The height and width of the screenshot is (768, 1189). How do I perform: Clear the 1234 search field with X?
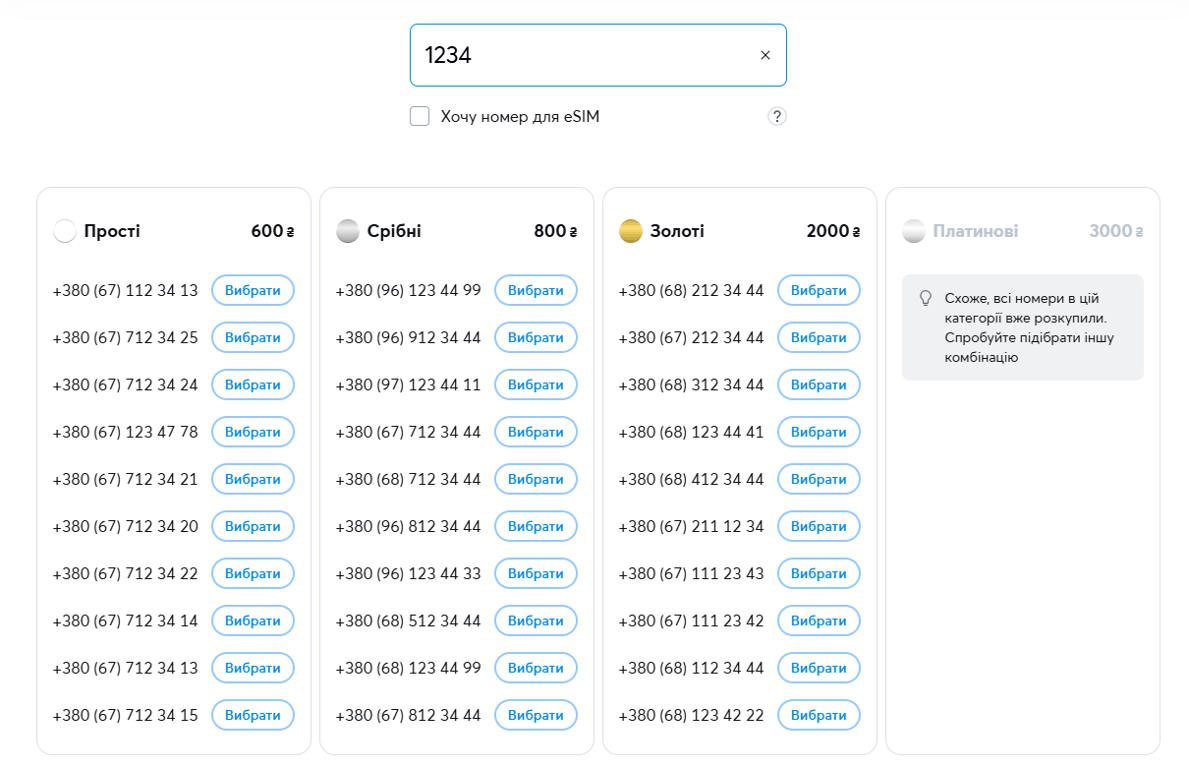(765, 55)
